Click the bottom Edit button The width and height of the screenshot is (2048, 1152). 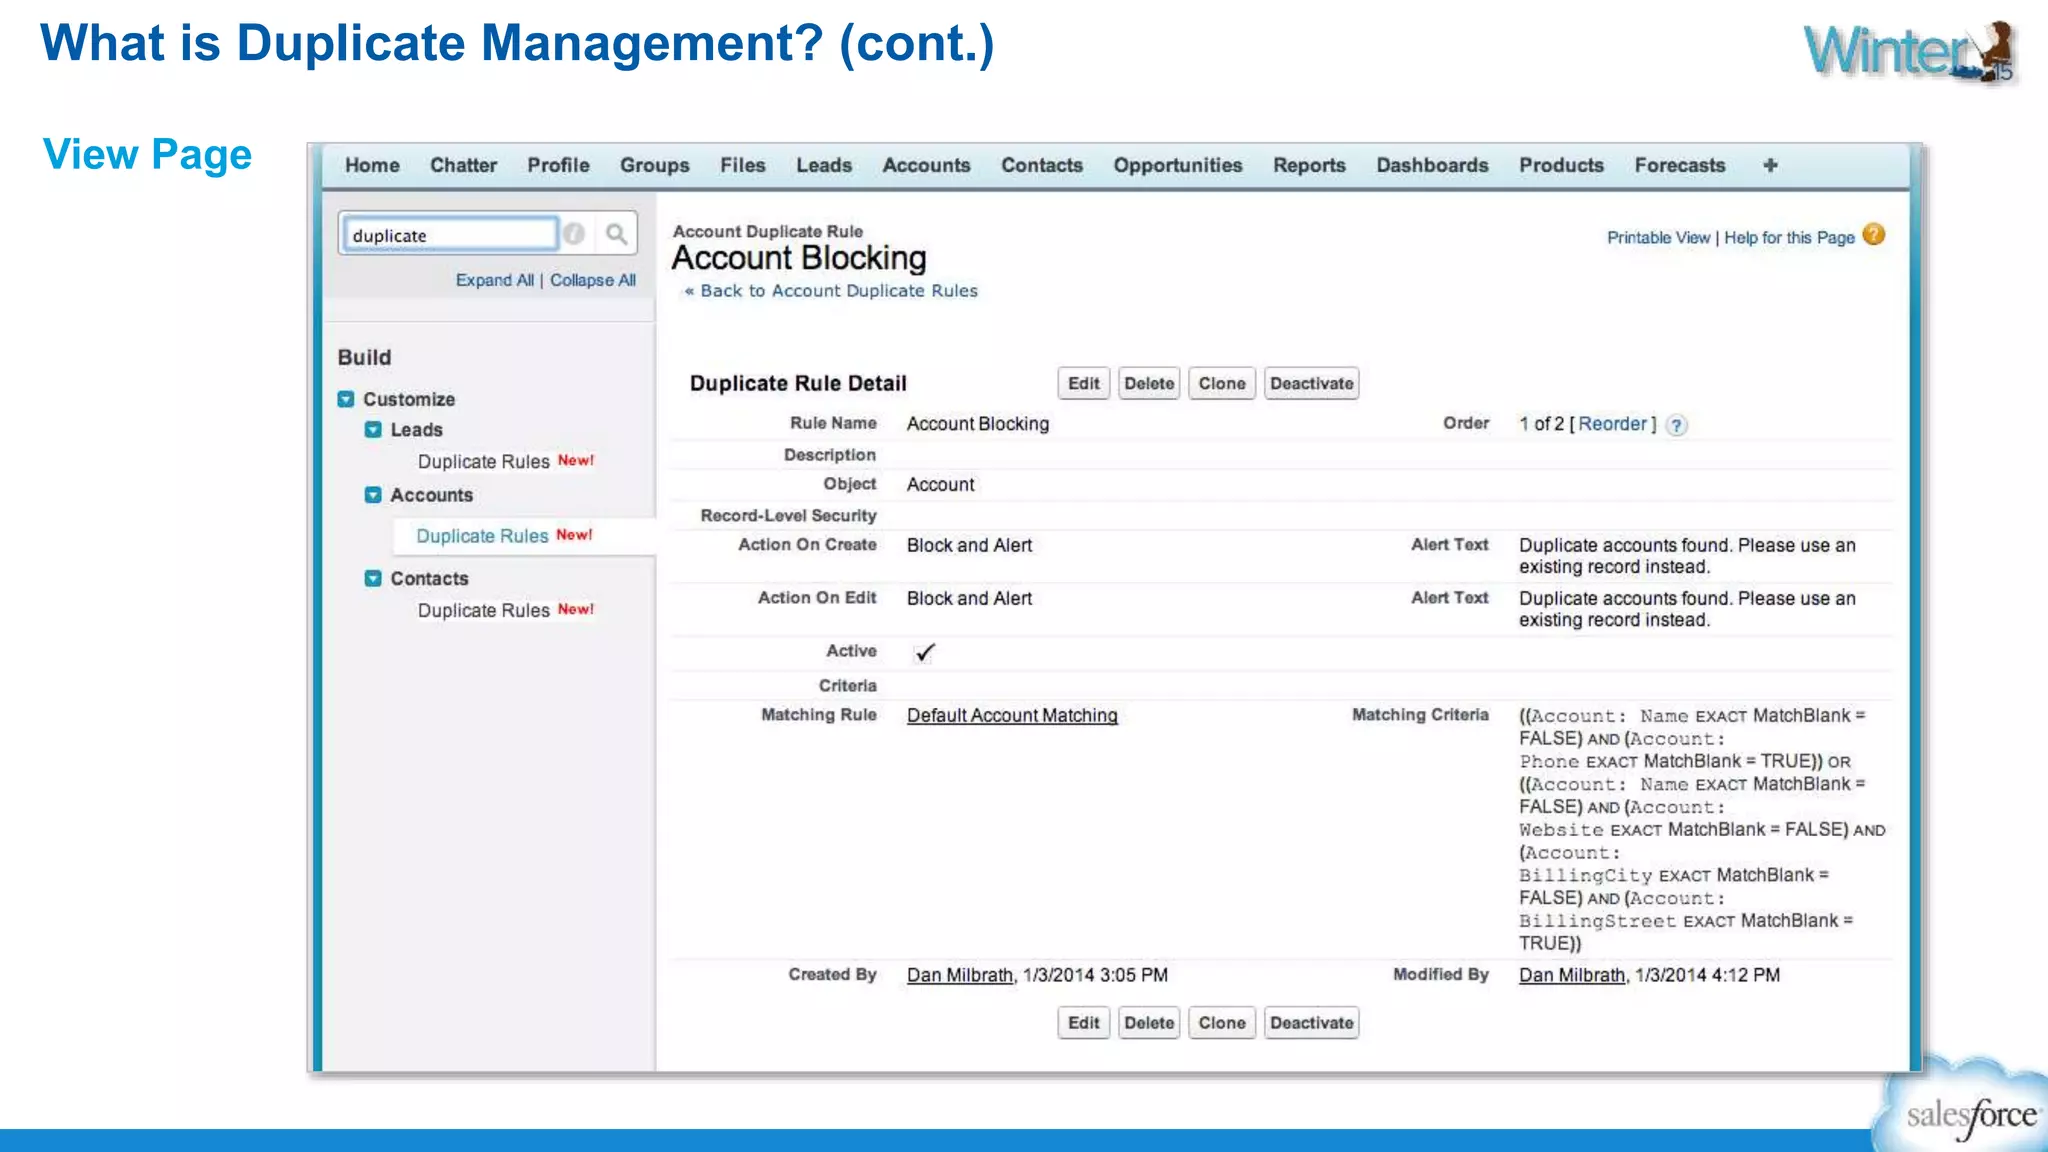pyautogui.click(x=1084, y=1023)
